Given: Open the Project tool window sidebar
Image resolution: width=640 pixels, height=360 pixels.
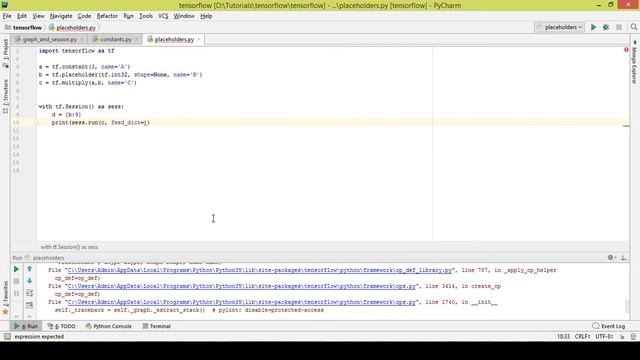Looking at the screenshot, I should [x=5, y=53].
